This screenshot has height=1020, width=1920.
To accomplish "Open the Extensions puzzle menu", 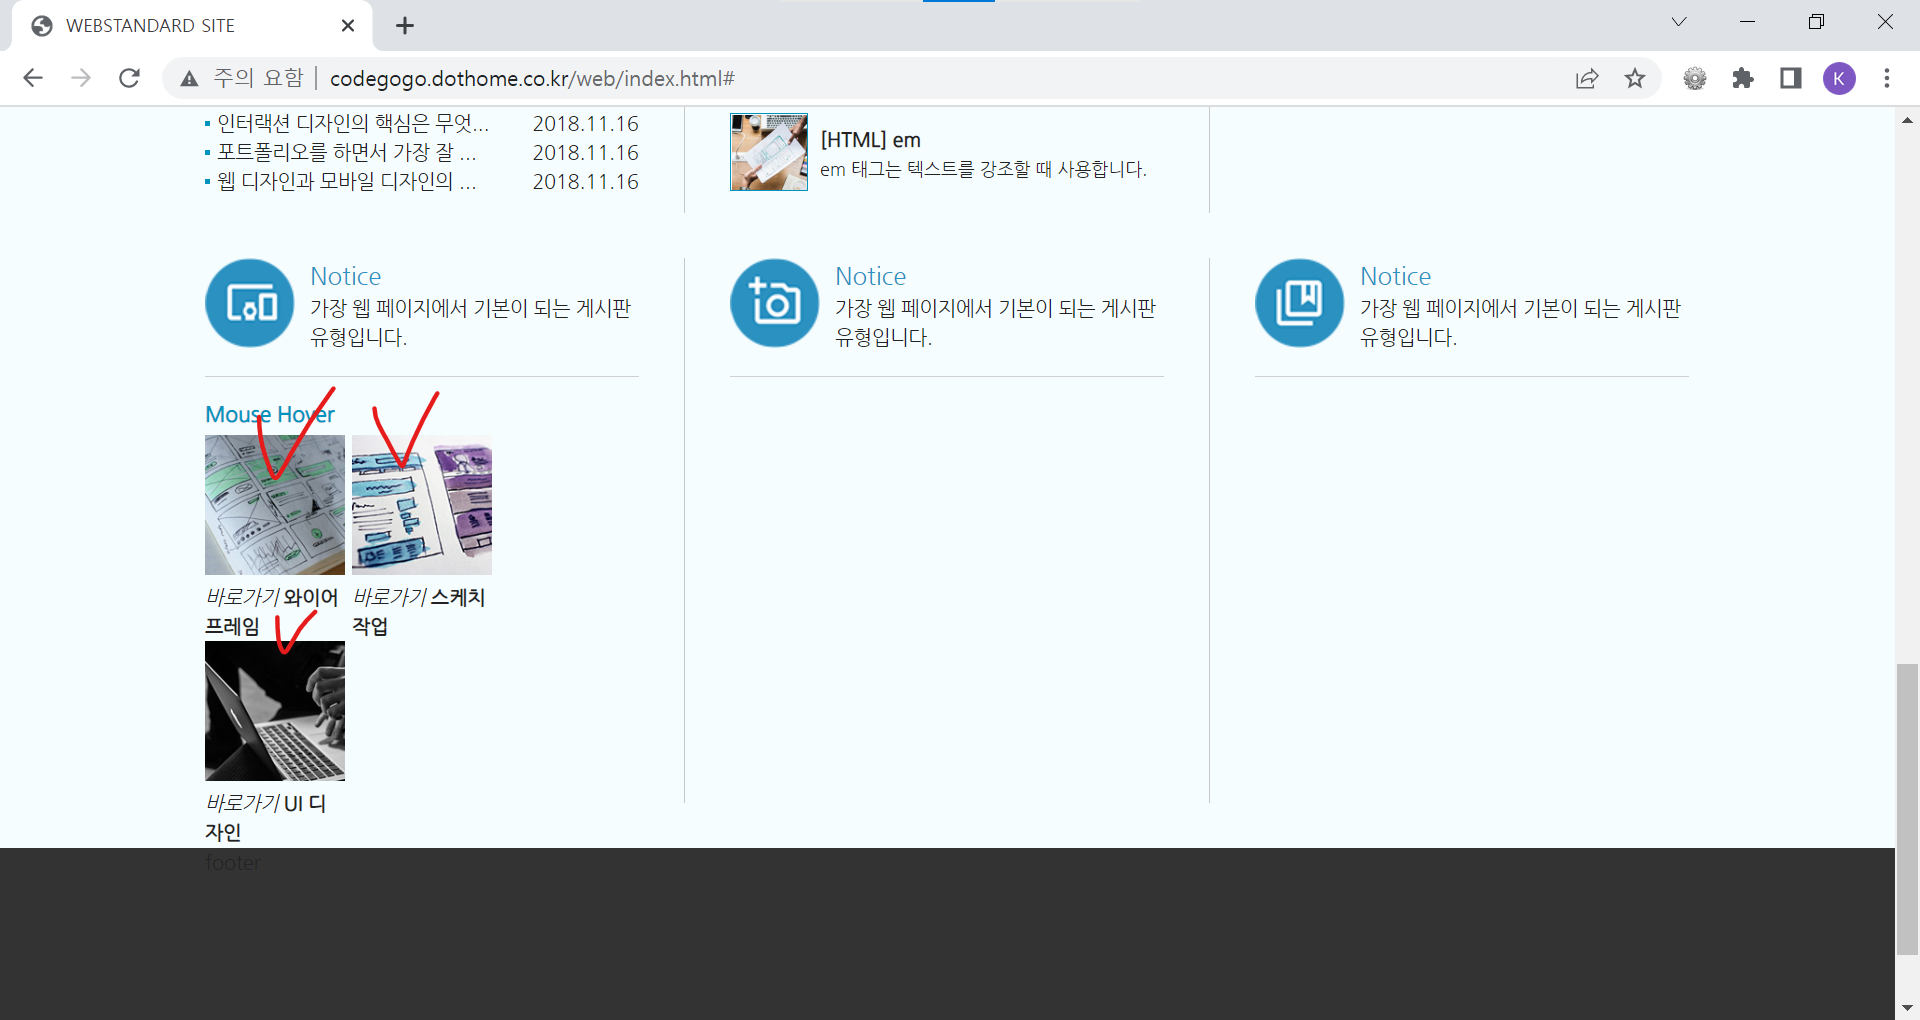I will tap(1743, 78).
